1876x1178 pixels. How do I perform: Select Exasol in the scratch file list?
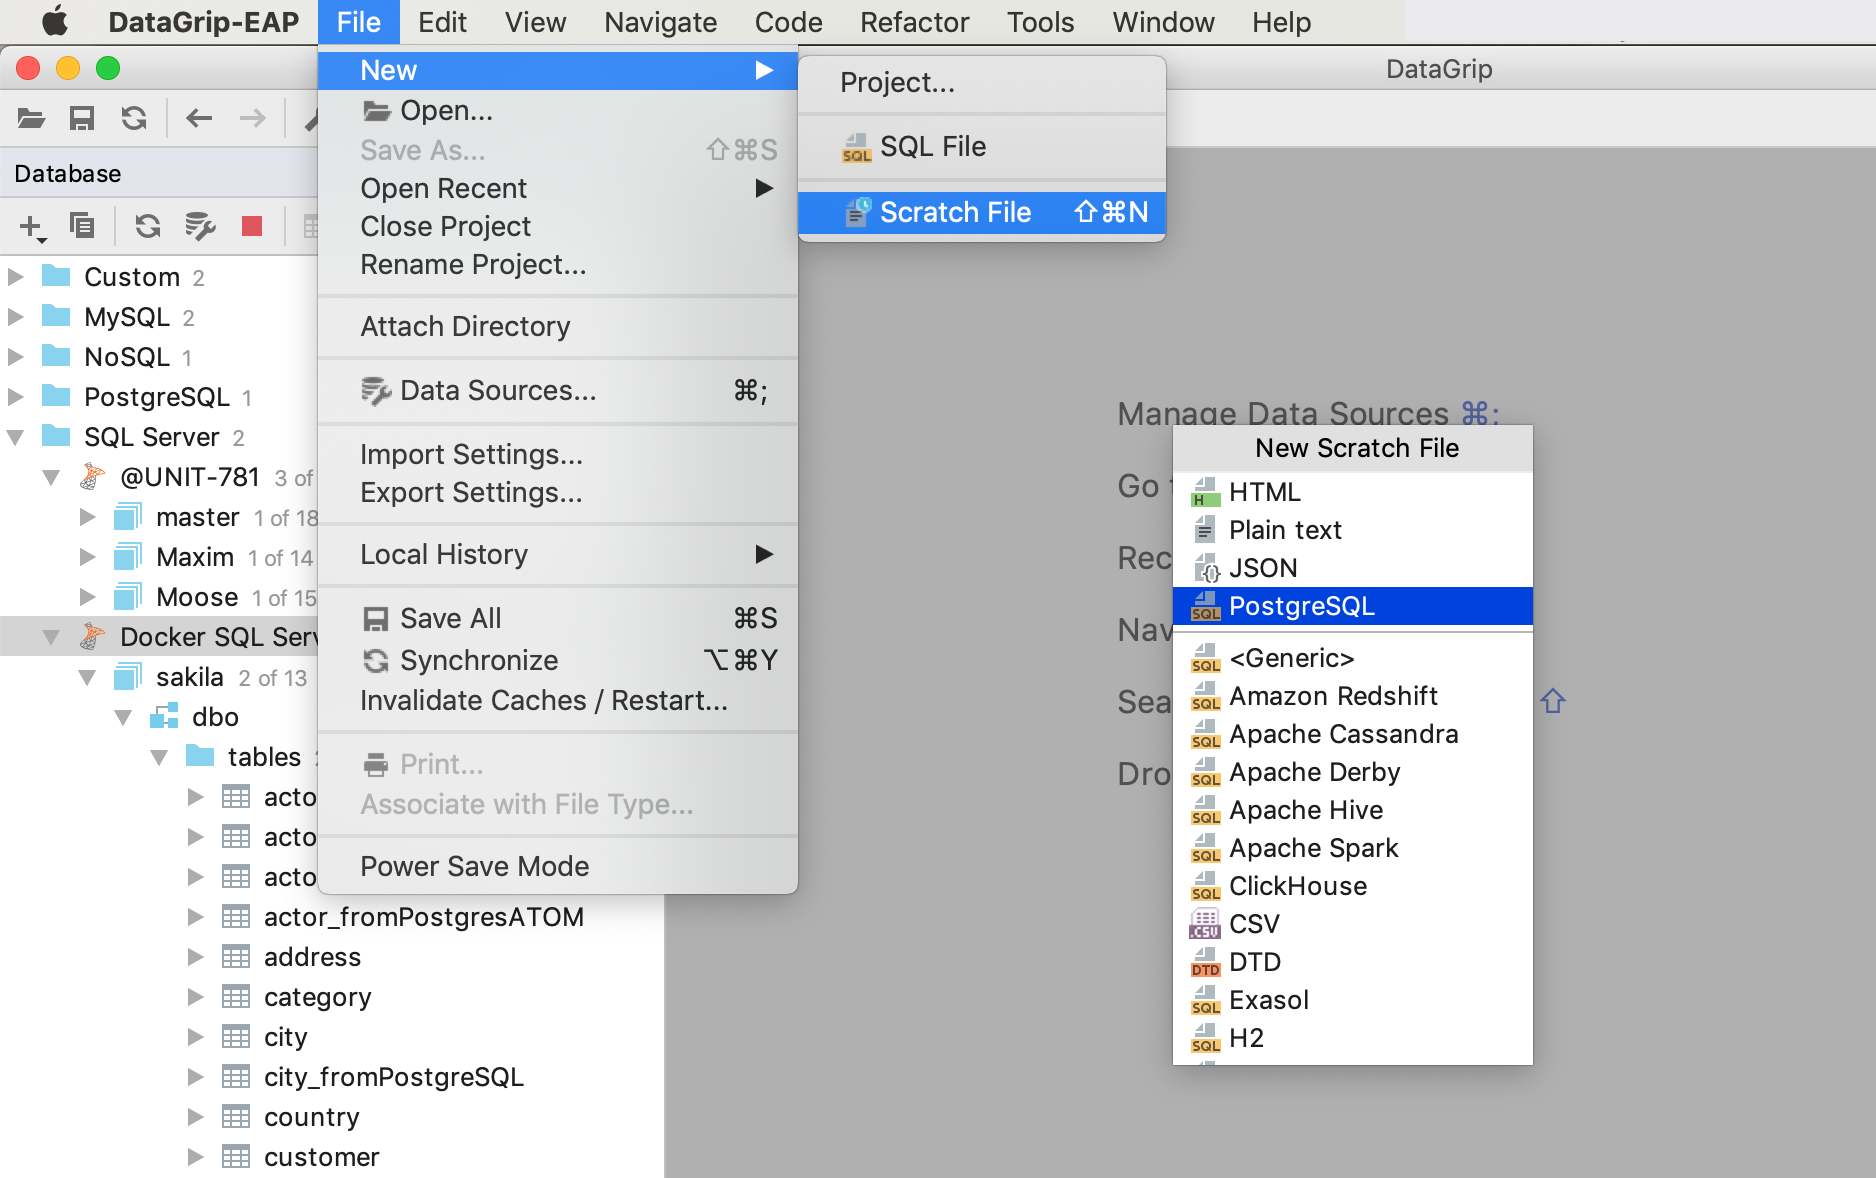1352,1000
